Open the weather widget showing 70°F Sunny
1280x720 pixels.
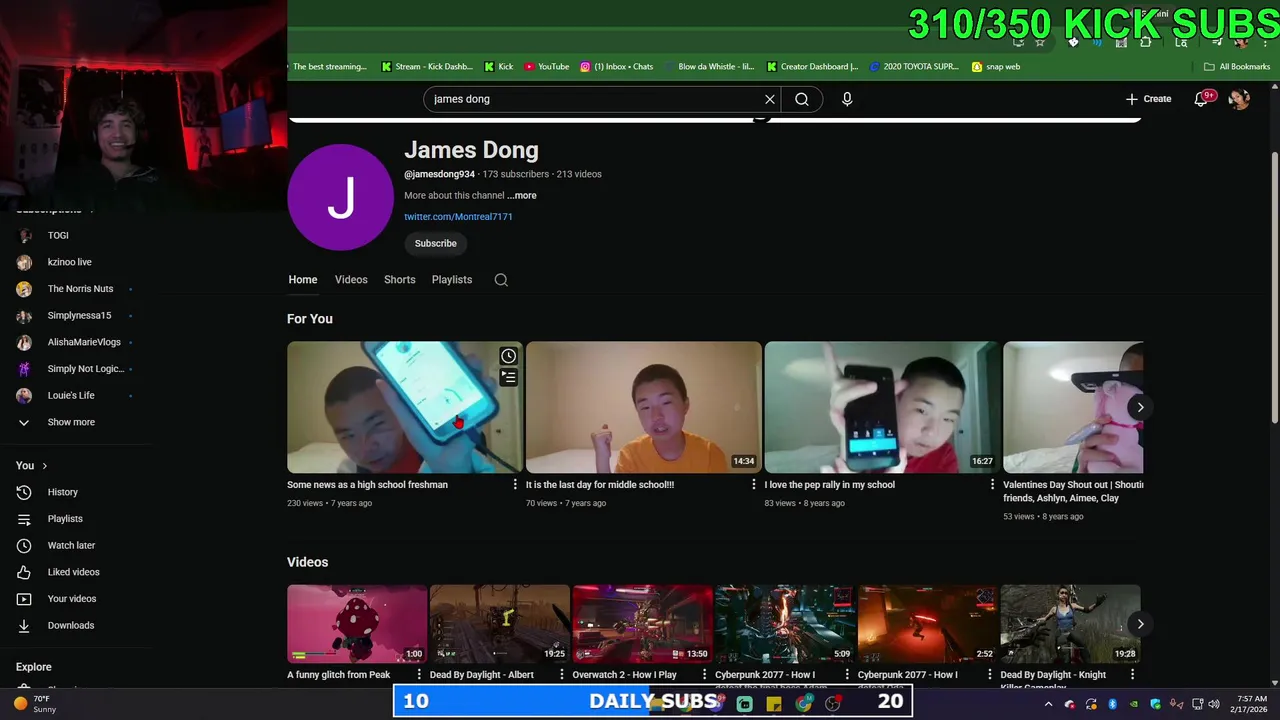tap(33, 704)
